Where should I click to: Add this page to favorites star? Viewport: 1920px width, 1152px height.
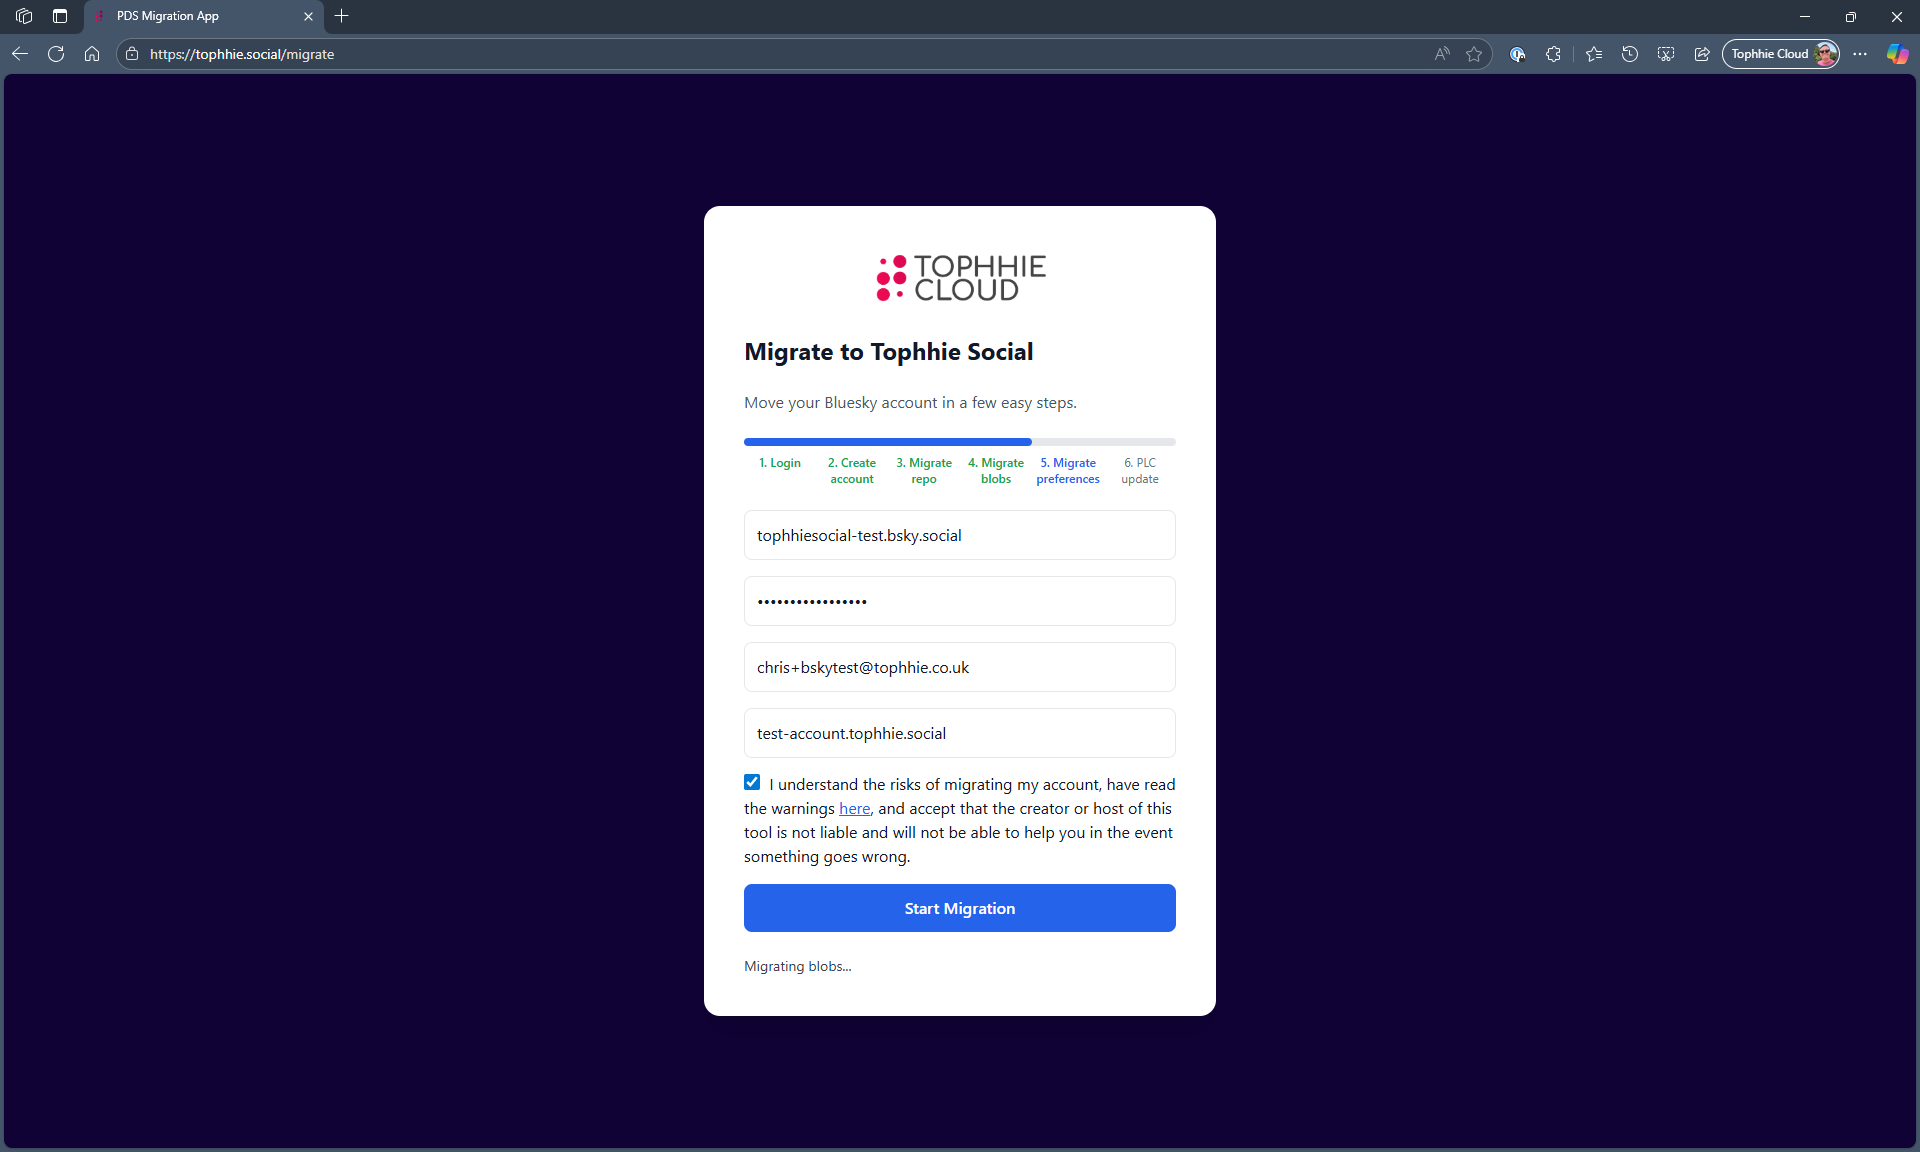[x=1474, y=54]
